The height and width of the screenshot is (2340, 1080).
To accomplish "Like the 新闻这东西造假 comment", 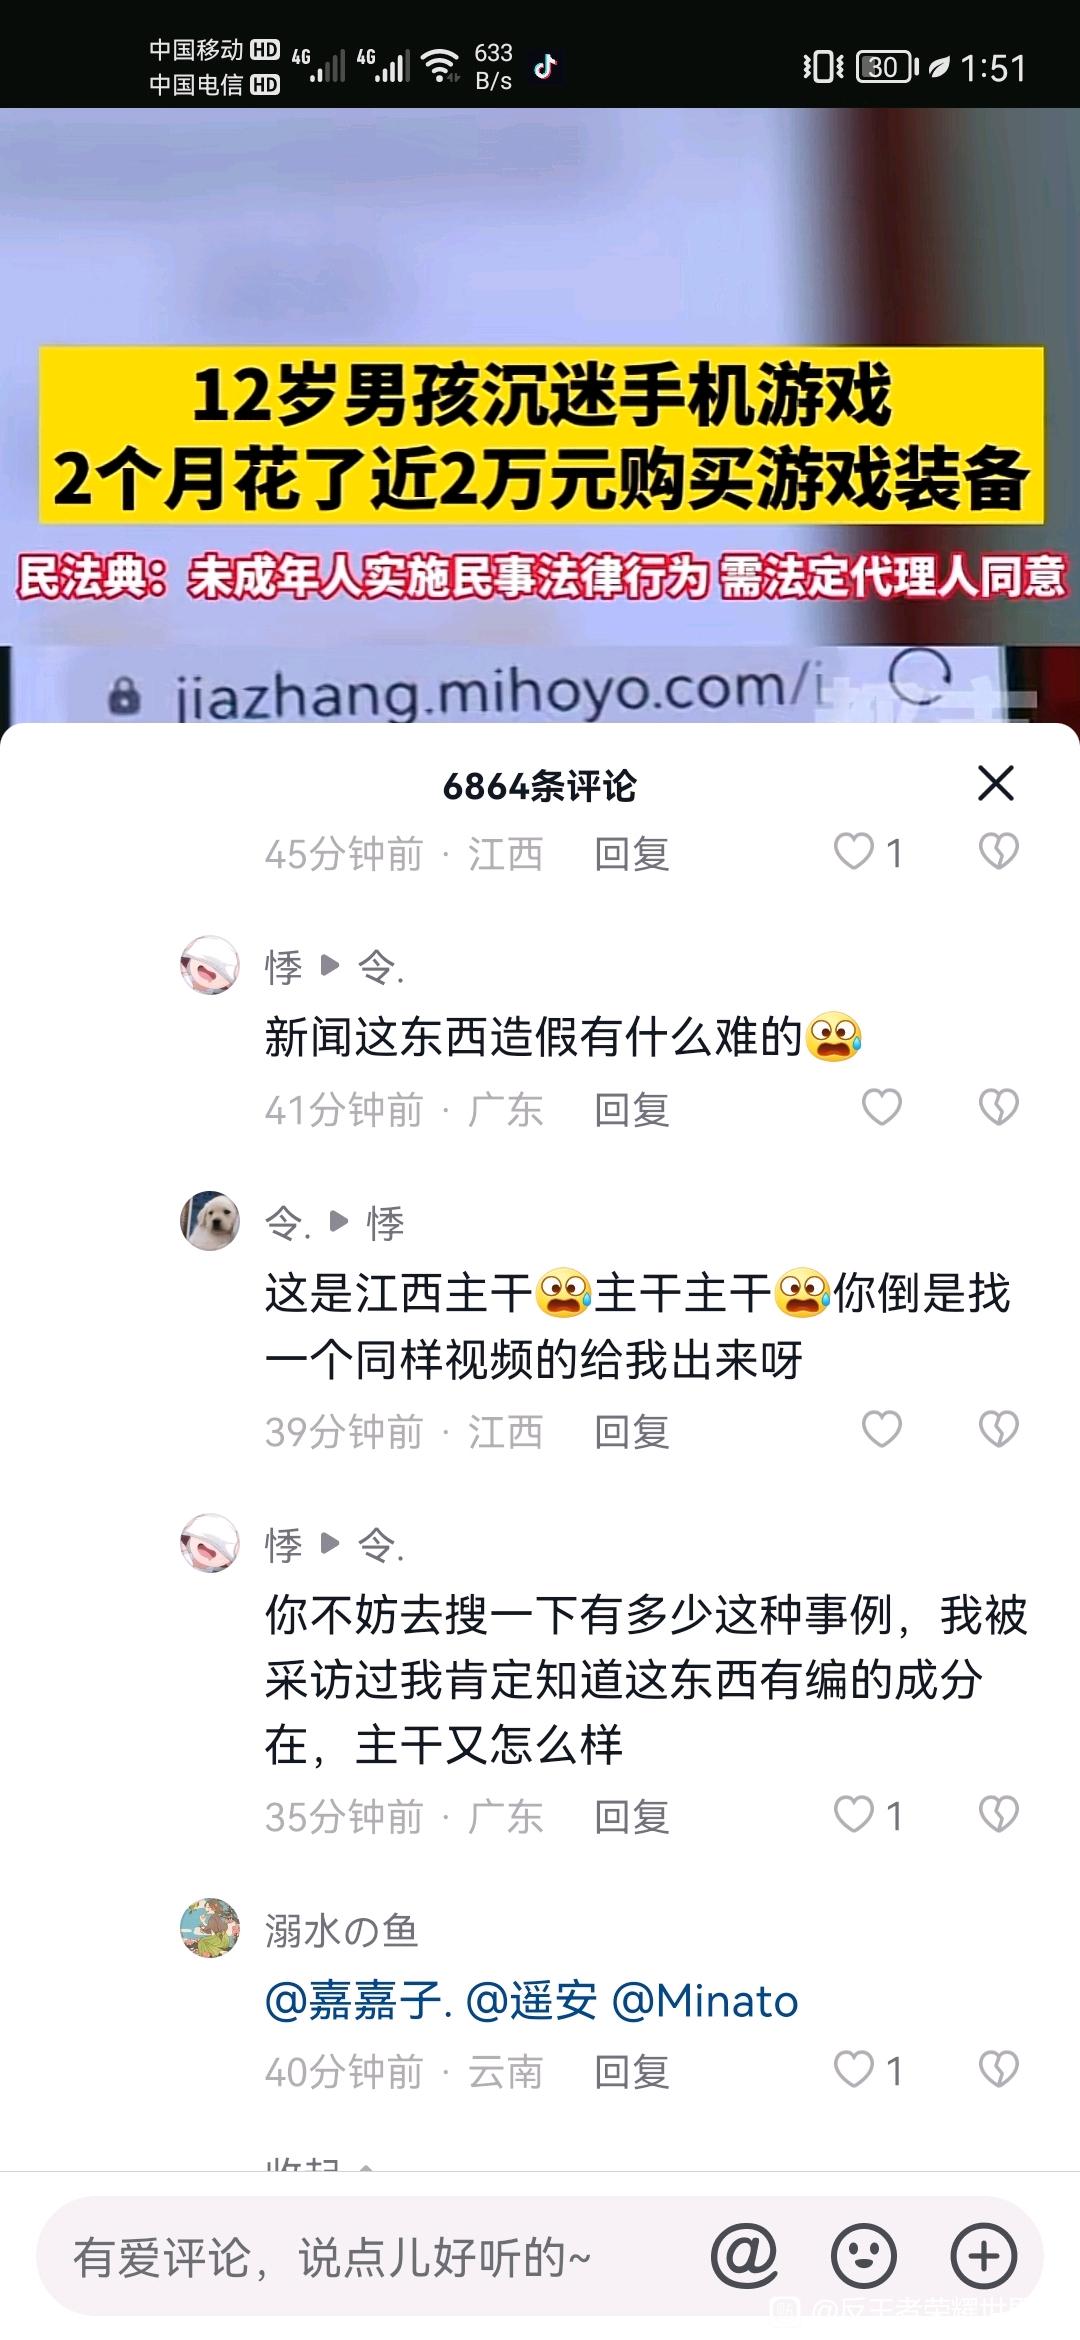I will [x=882, y=1107].
